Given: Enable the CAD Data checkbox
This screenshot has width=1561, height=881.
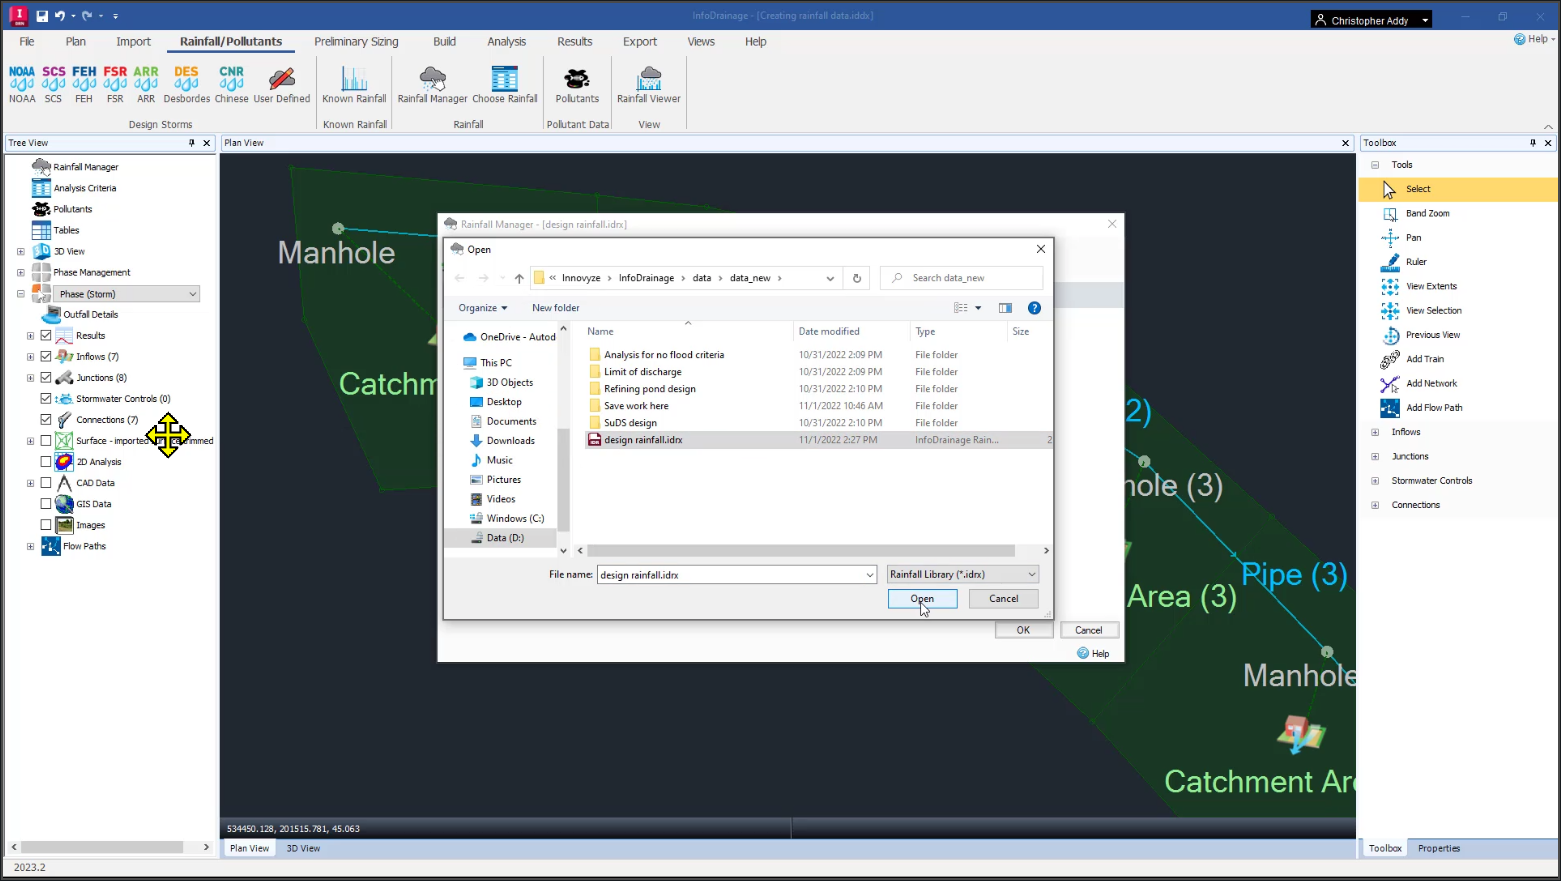Looking at the screenshot, I should point(46,483).
